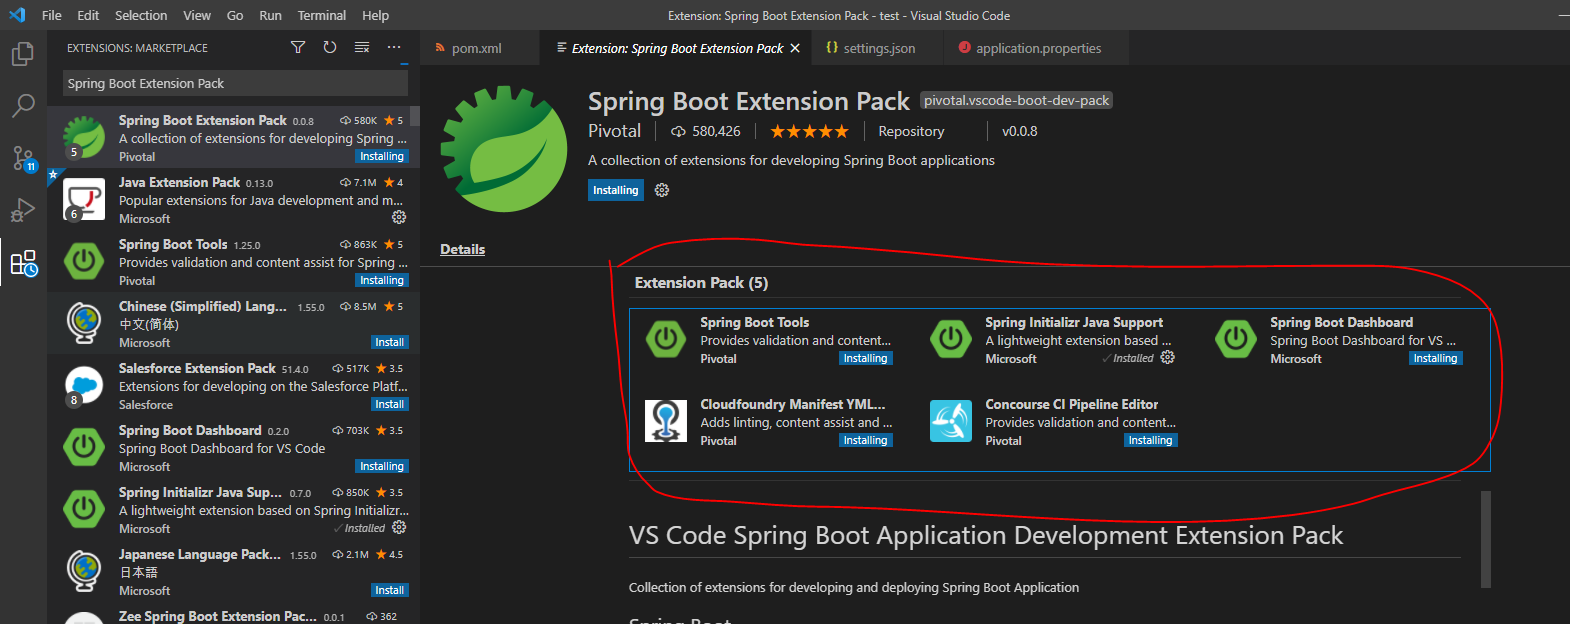
Task: Close the Spring Boot Extension Pack tab
Action: (795, 48)
